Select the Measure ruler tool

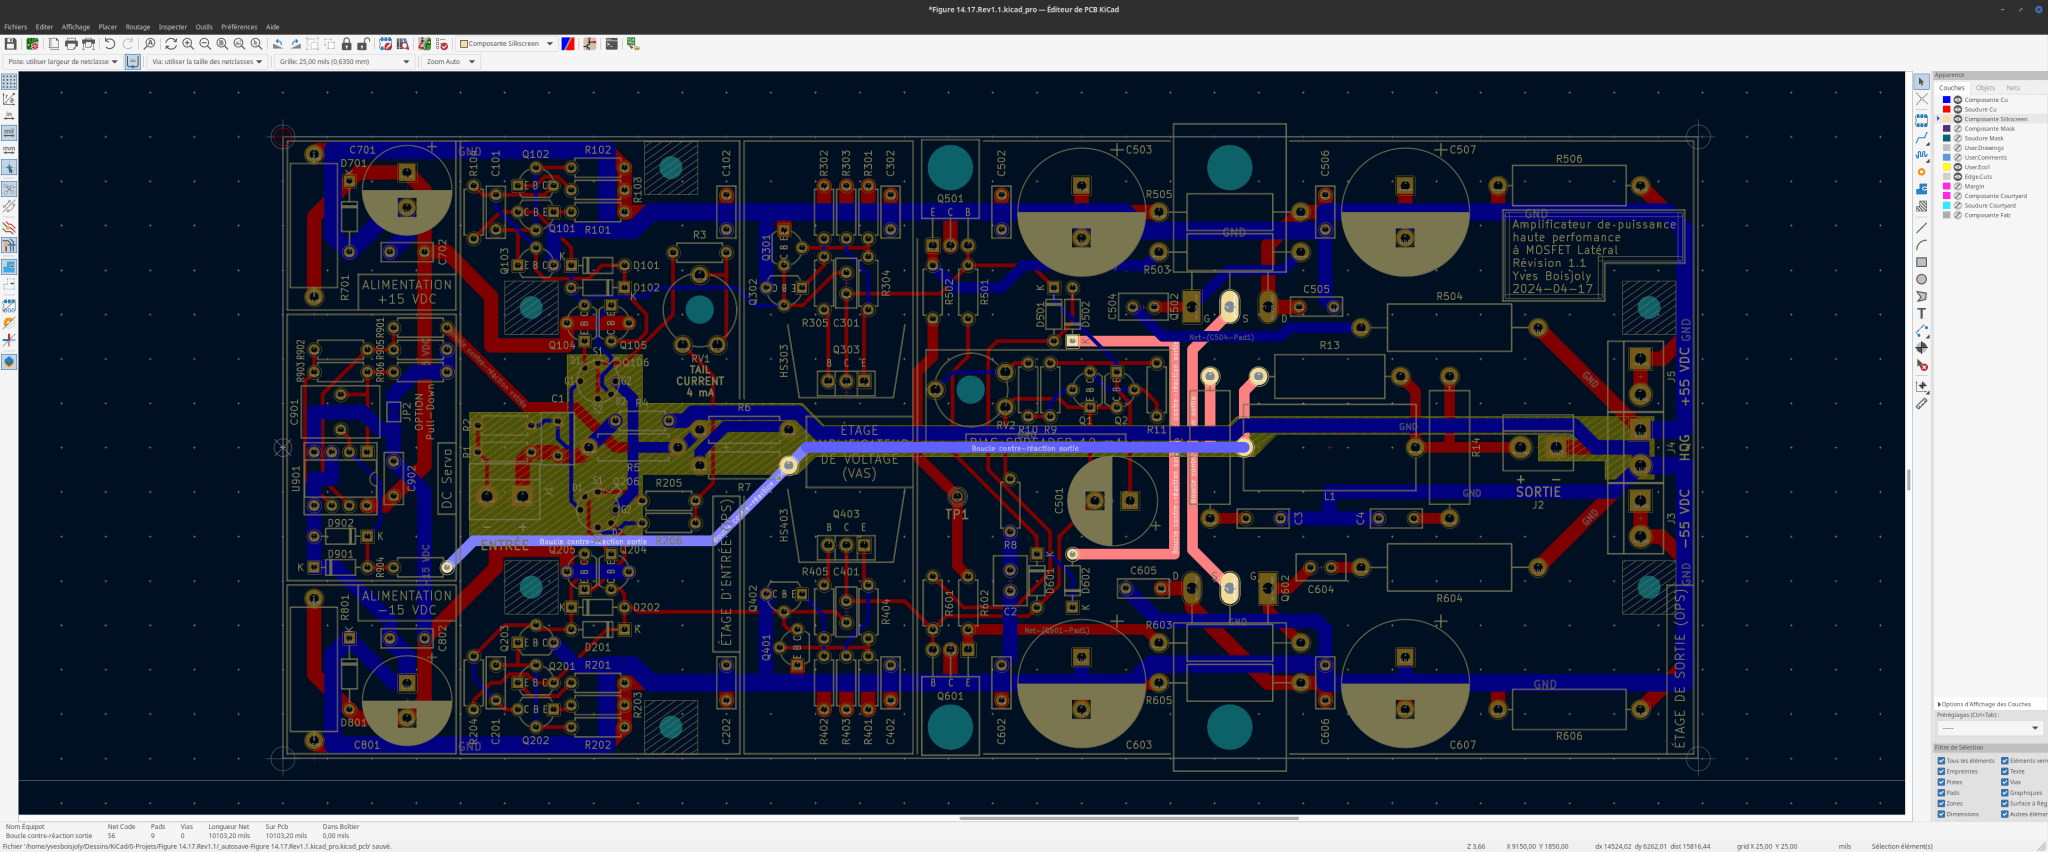(x=1921, y=404)
